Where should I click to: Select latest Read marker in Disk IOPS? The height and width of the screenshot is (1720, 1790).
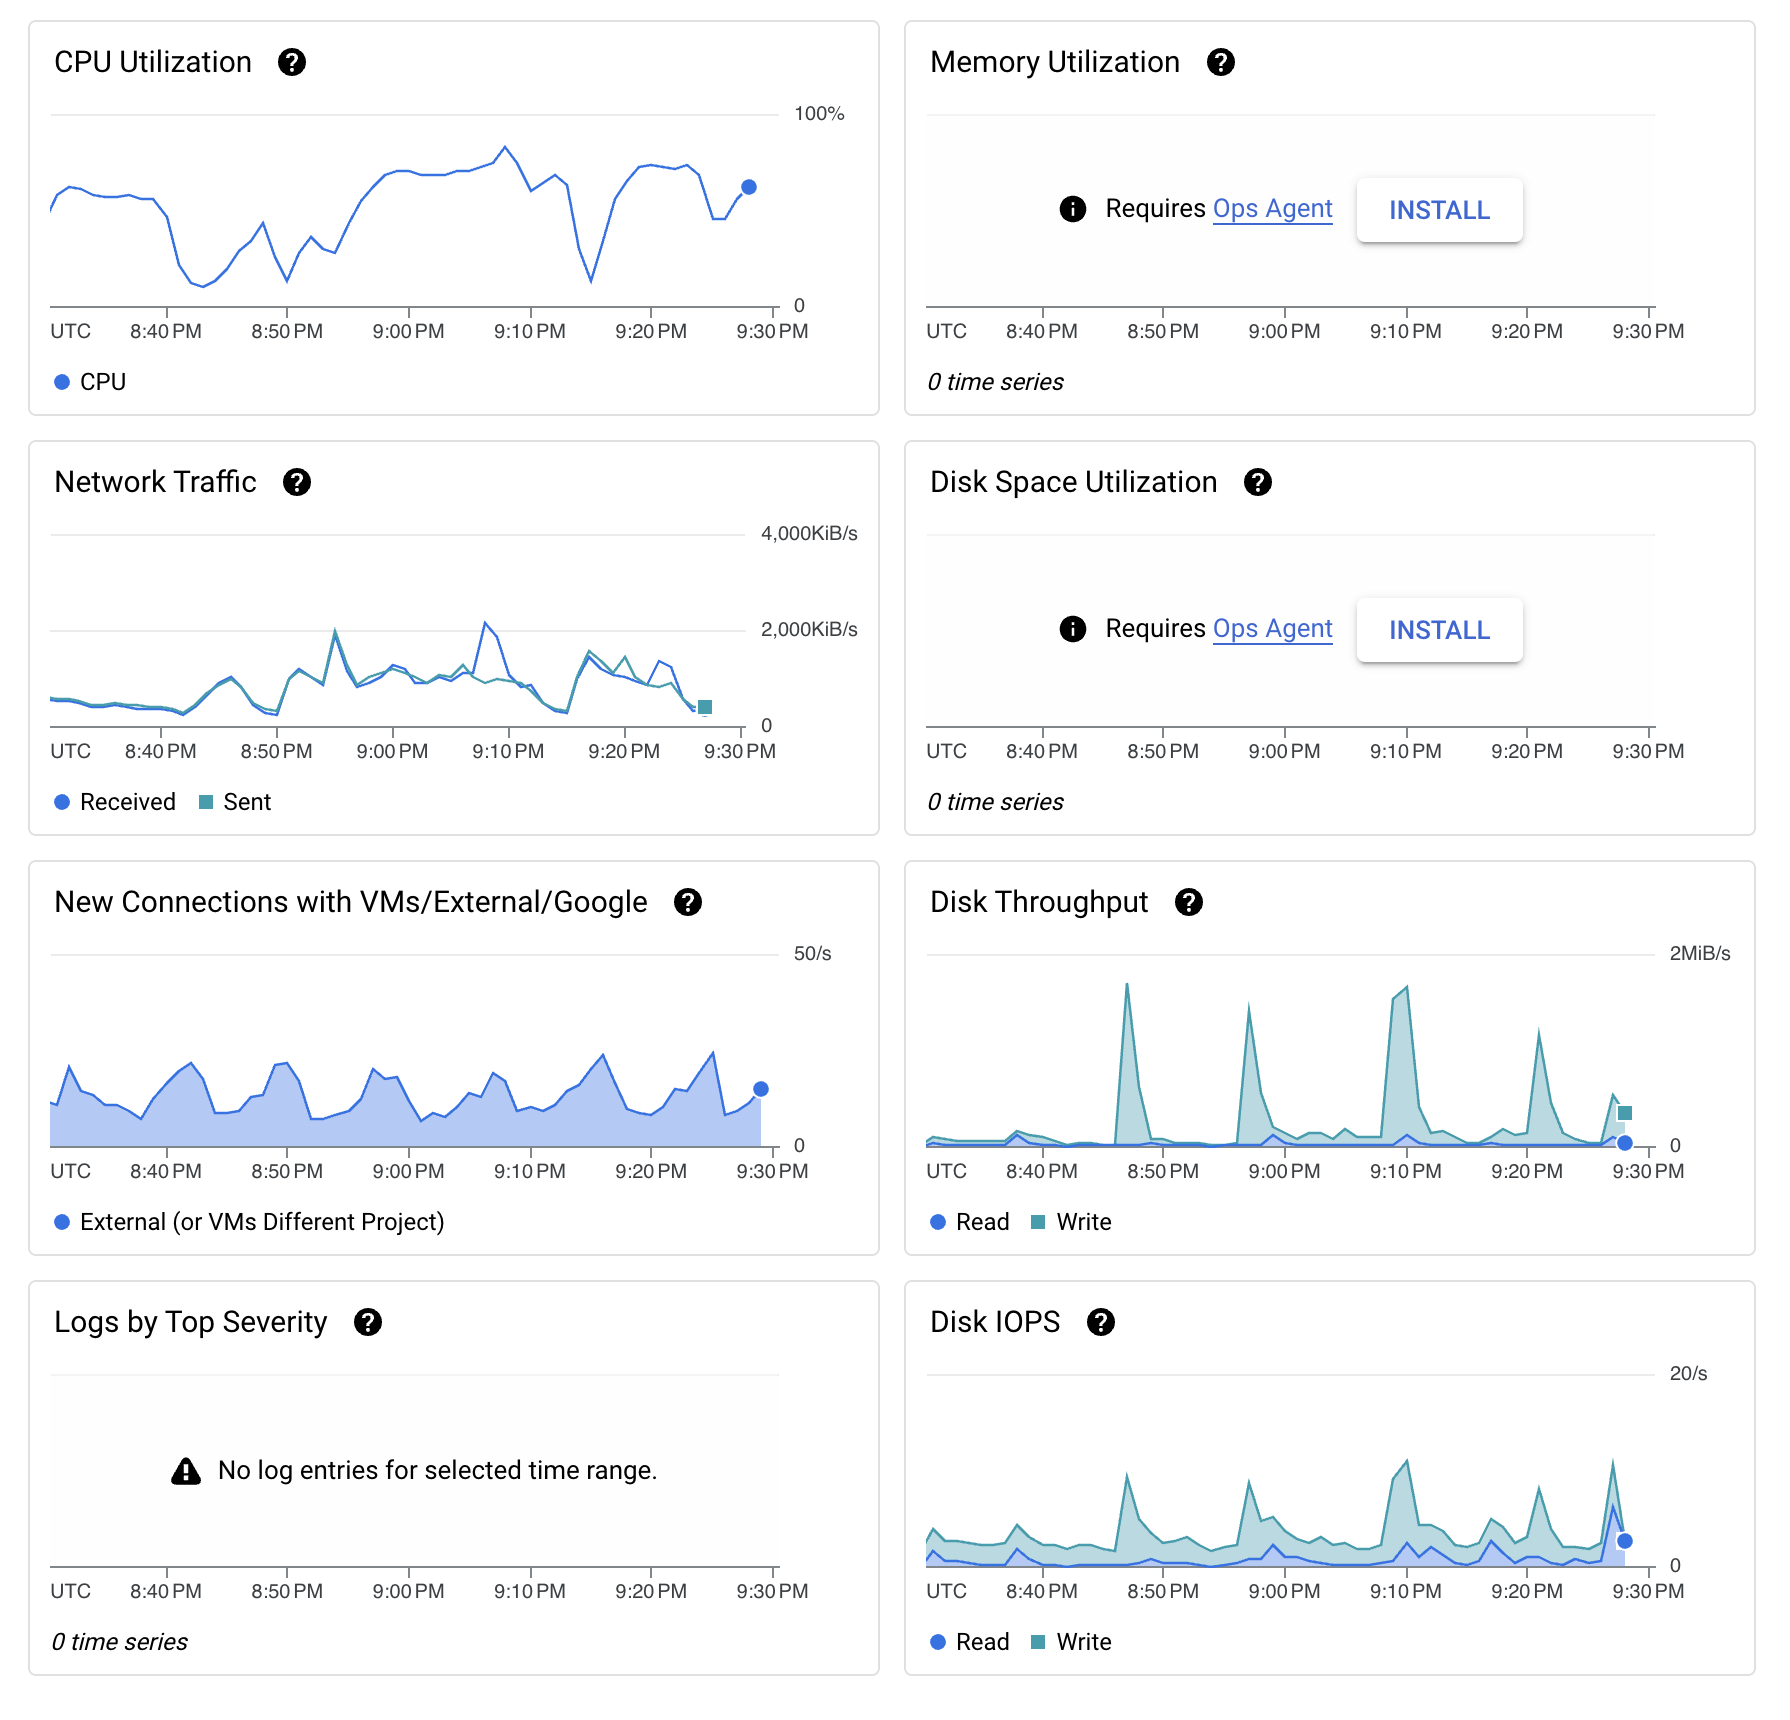pyautogui.click(x=1625, y=1541)
